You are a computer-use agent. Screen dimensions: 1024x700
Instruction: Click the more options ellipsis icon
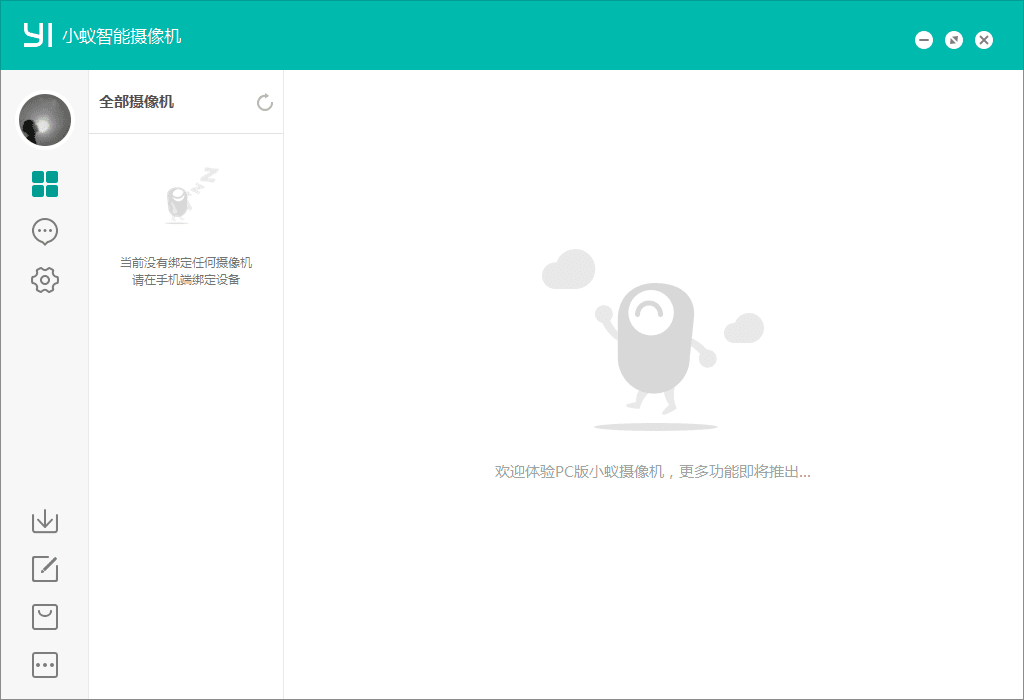point(44,665)
